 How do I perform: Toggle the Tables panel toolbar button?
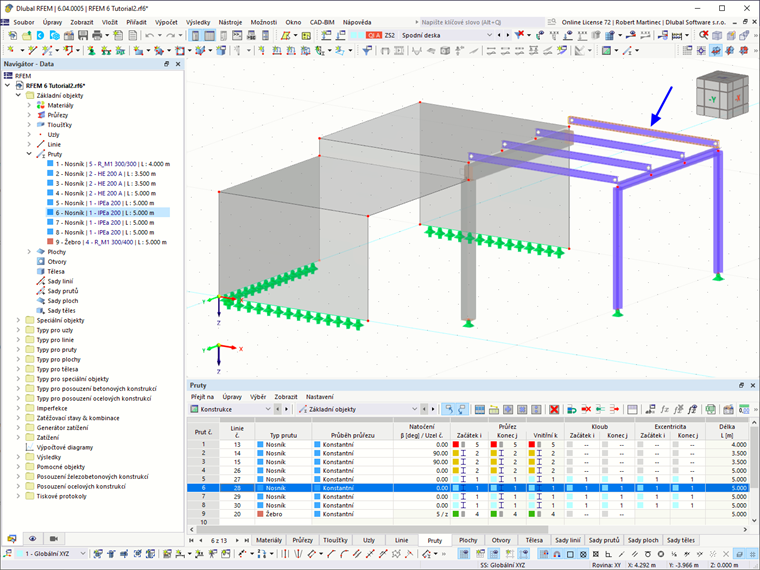(x=209, y=35)
